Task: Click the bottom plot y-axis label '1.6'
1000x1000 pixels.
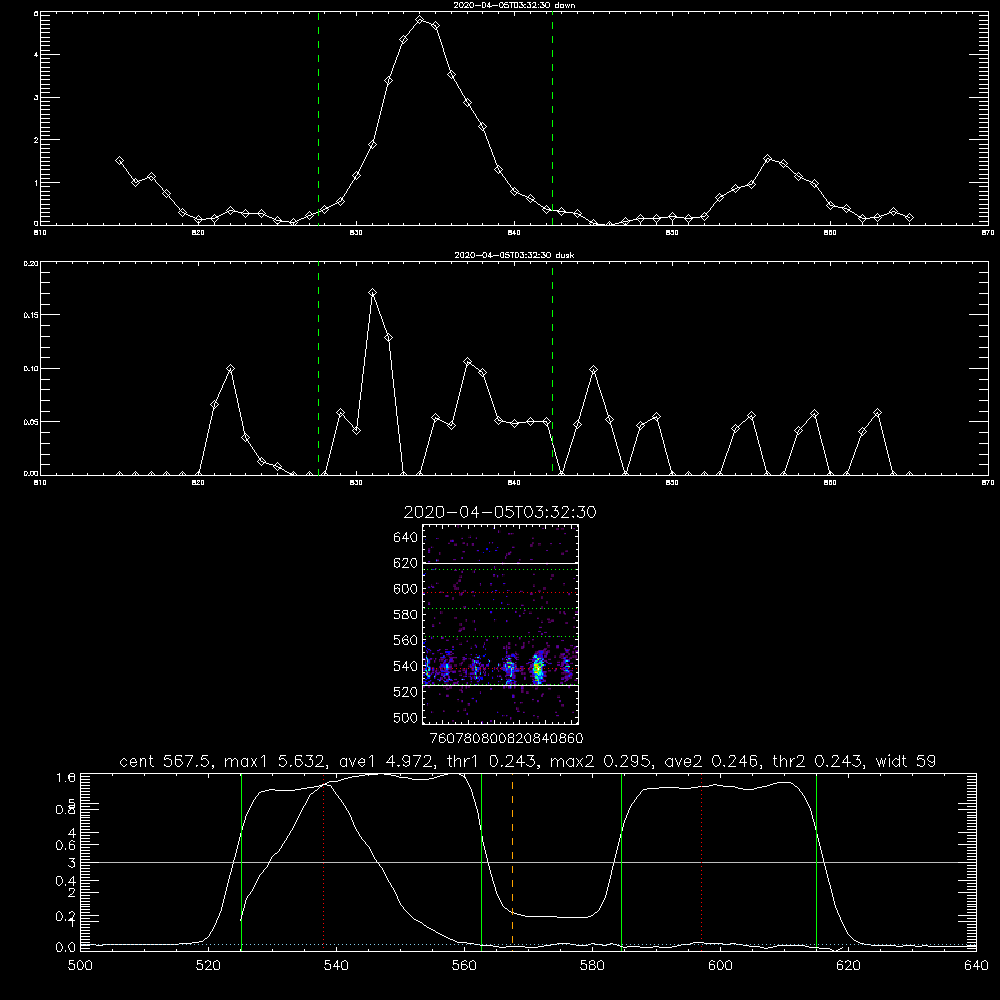Action: tap(66, 777)
